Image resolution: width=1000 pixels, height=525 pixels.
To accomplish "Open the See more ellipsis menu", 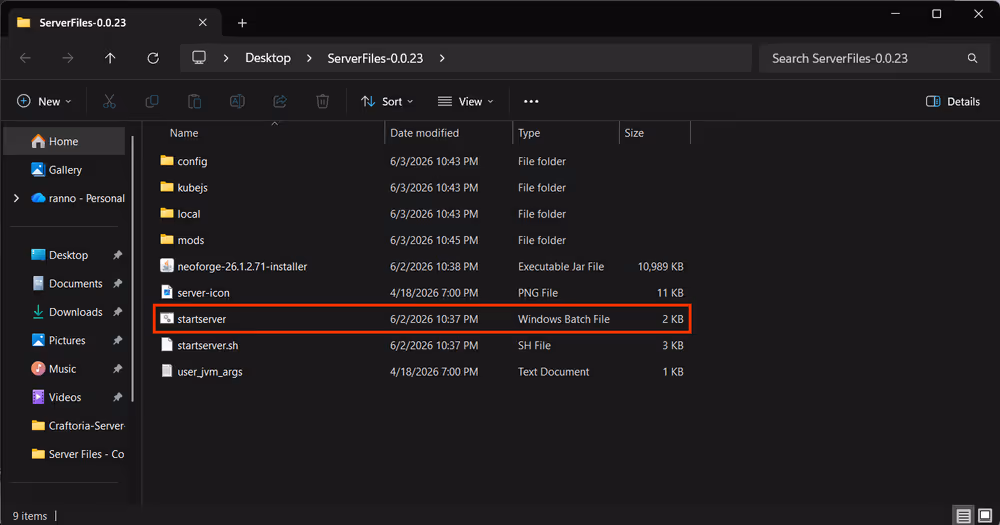I will (x=531, y=101).
